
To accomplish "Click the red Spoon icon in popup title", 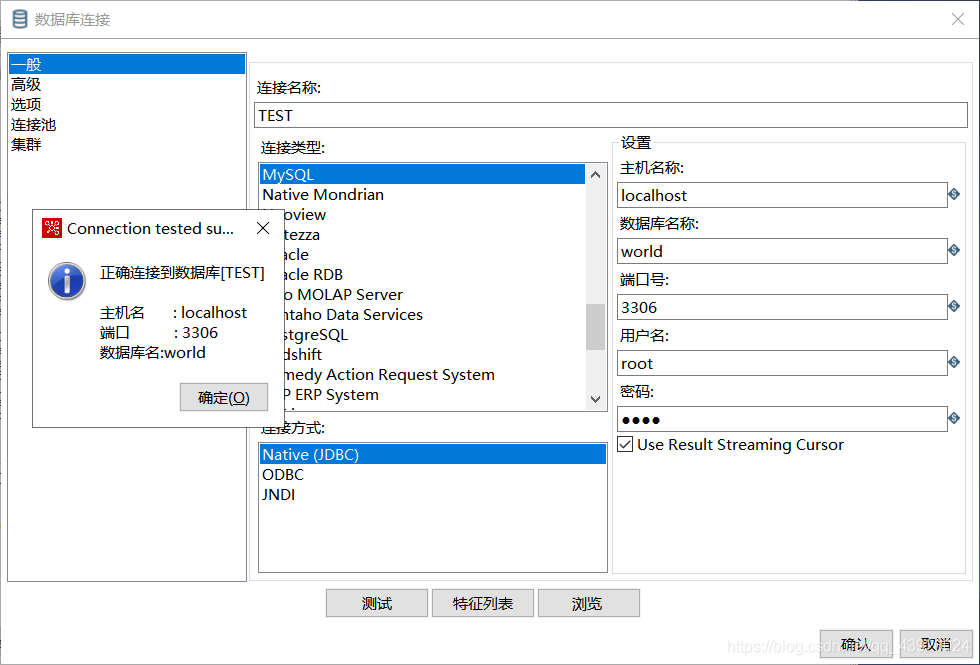I will [x=52, y=228].
